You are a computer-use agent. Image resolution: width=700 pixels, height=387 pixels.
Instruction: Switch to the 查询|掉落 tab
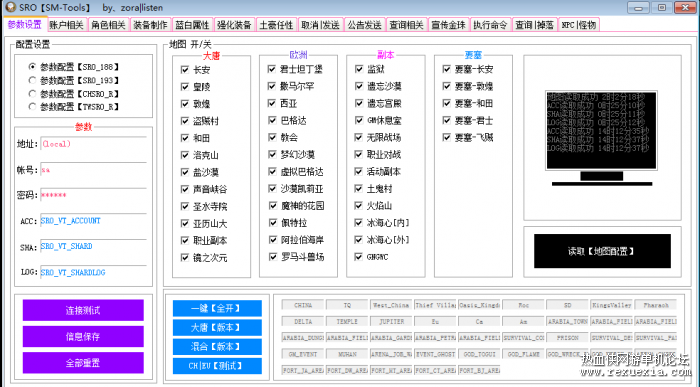click(x=534, y=25)
